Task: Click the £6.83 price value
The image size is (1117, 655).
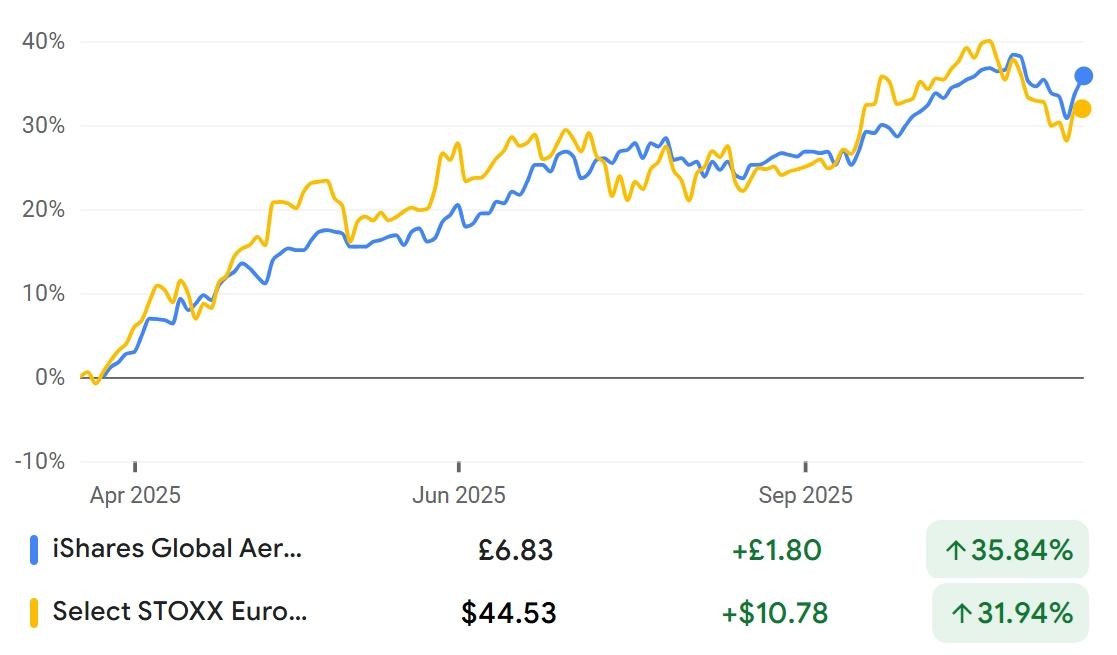Action: (x=516, y=549)
